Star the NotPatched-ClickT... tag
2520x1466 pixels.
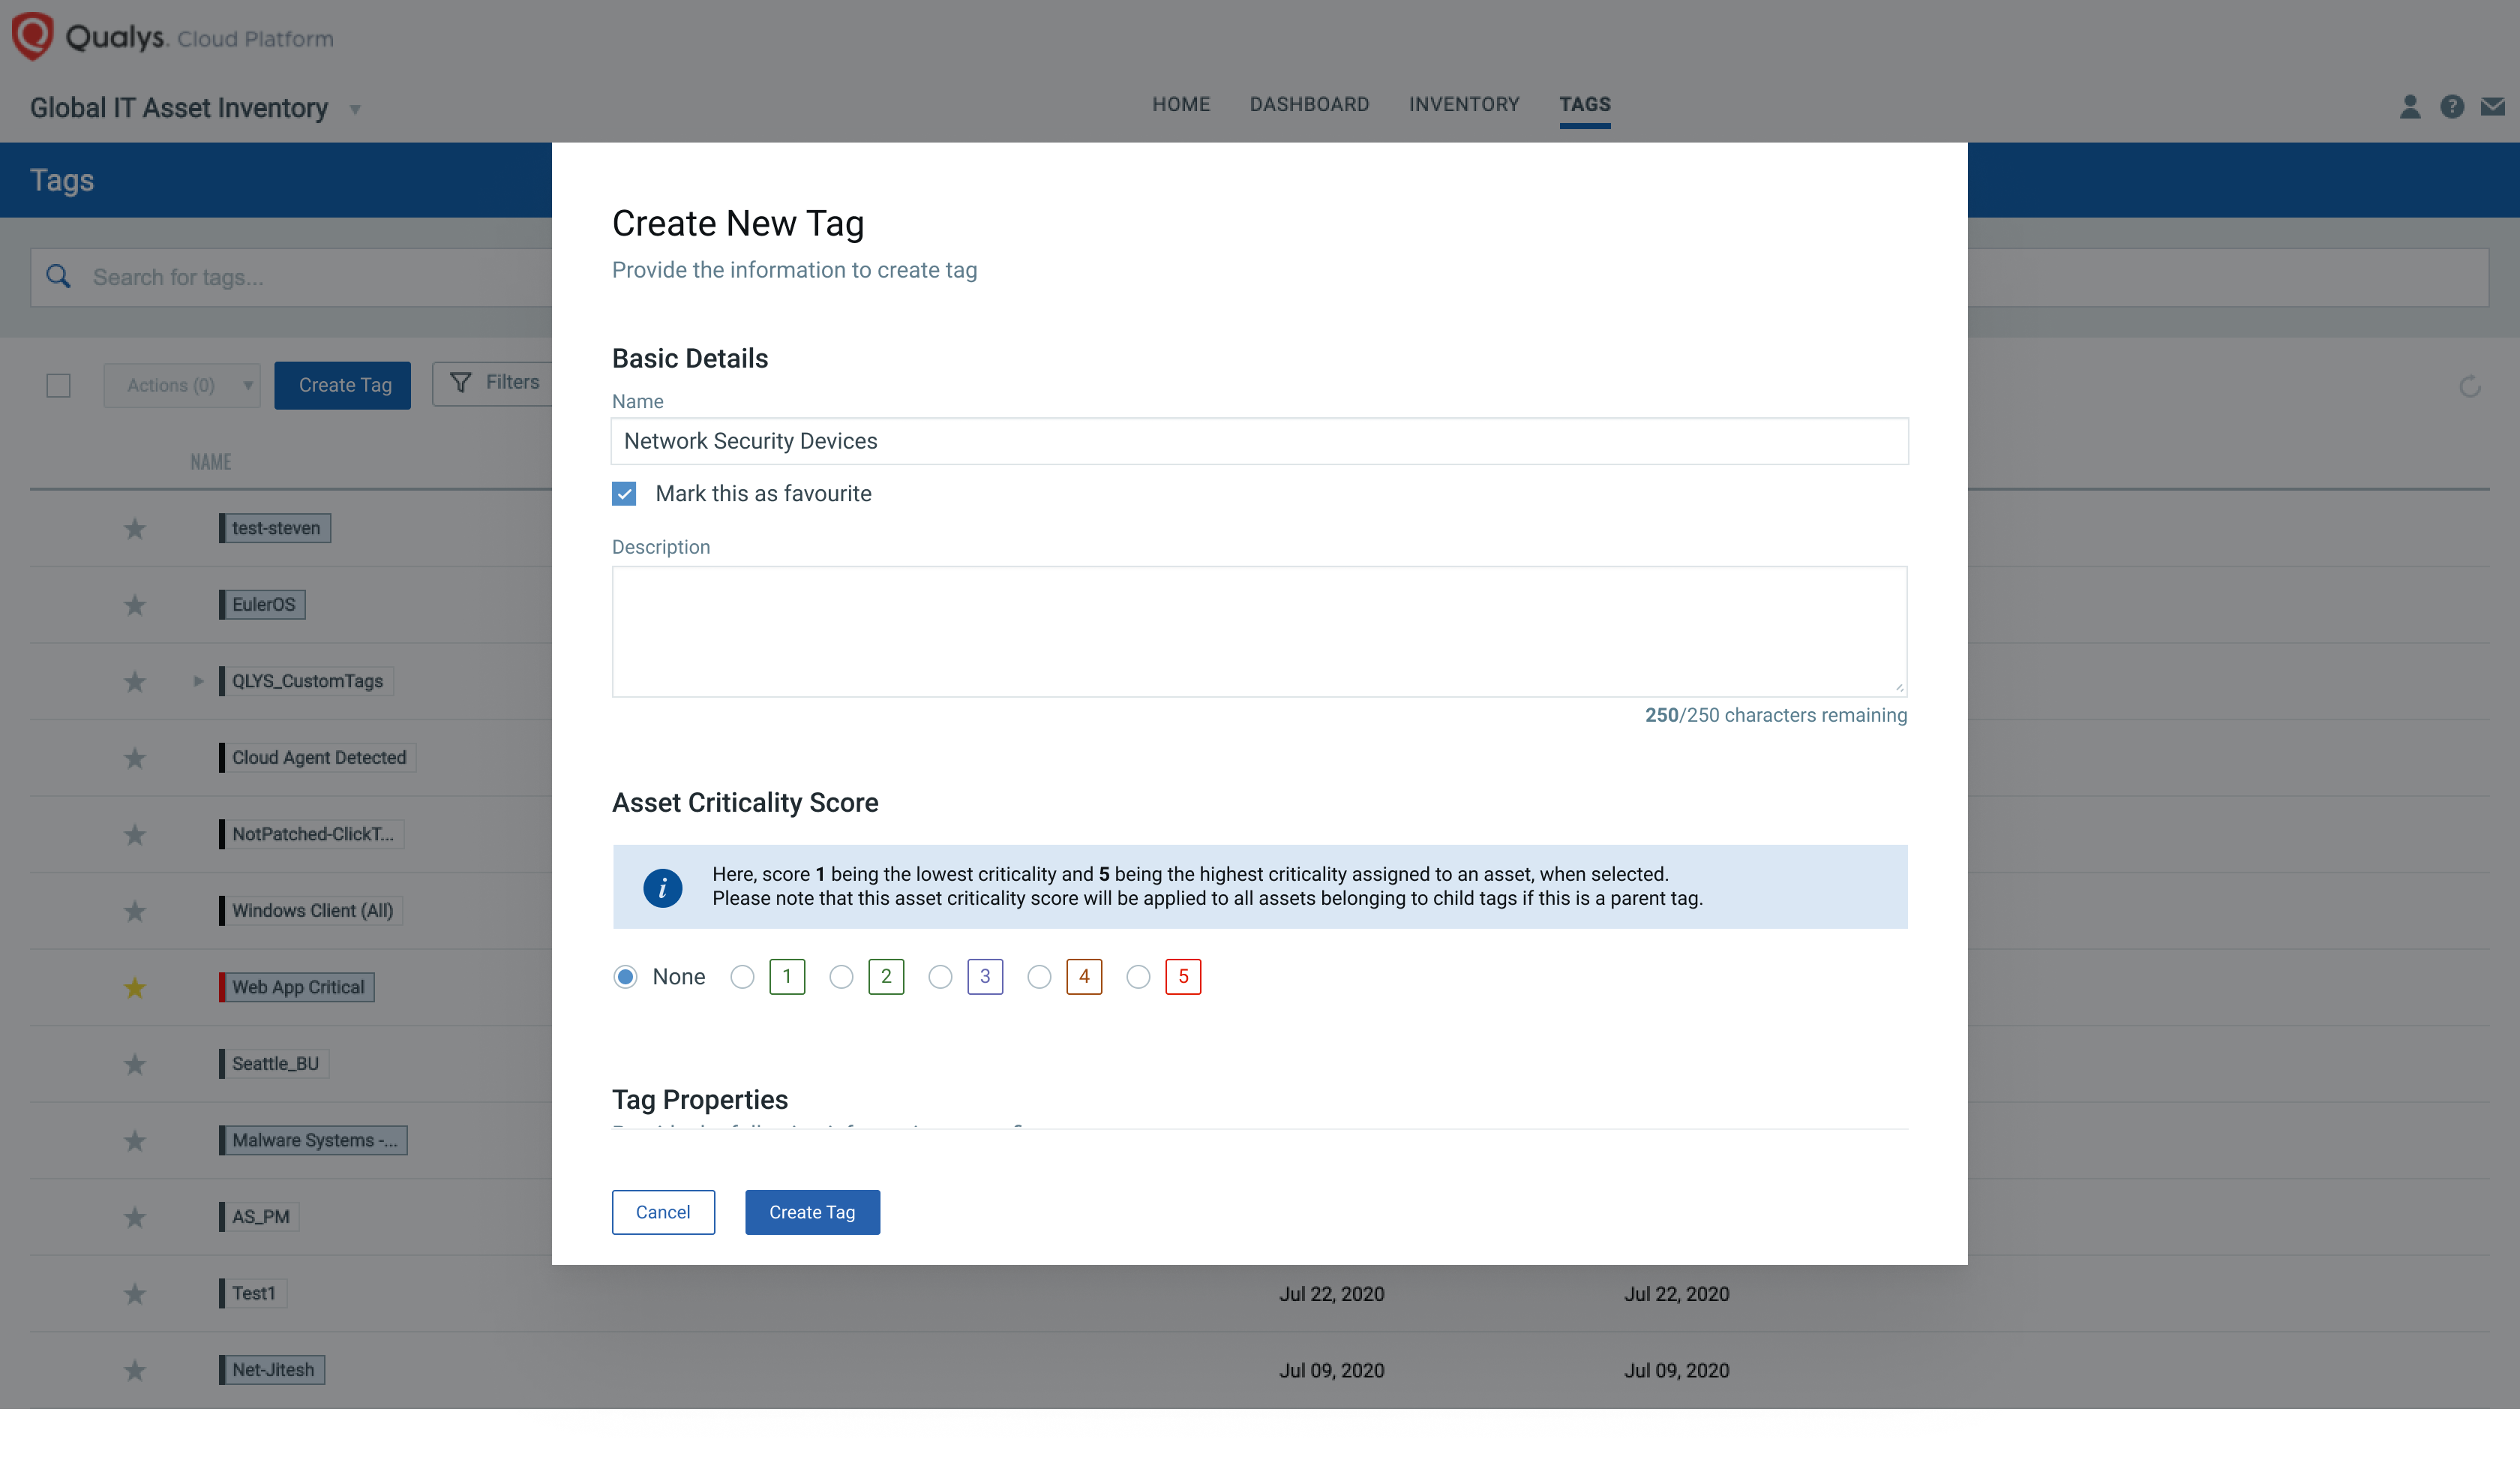135,834
